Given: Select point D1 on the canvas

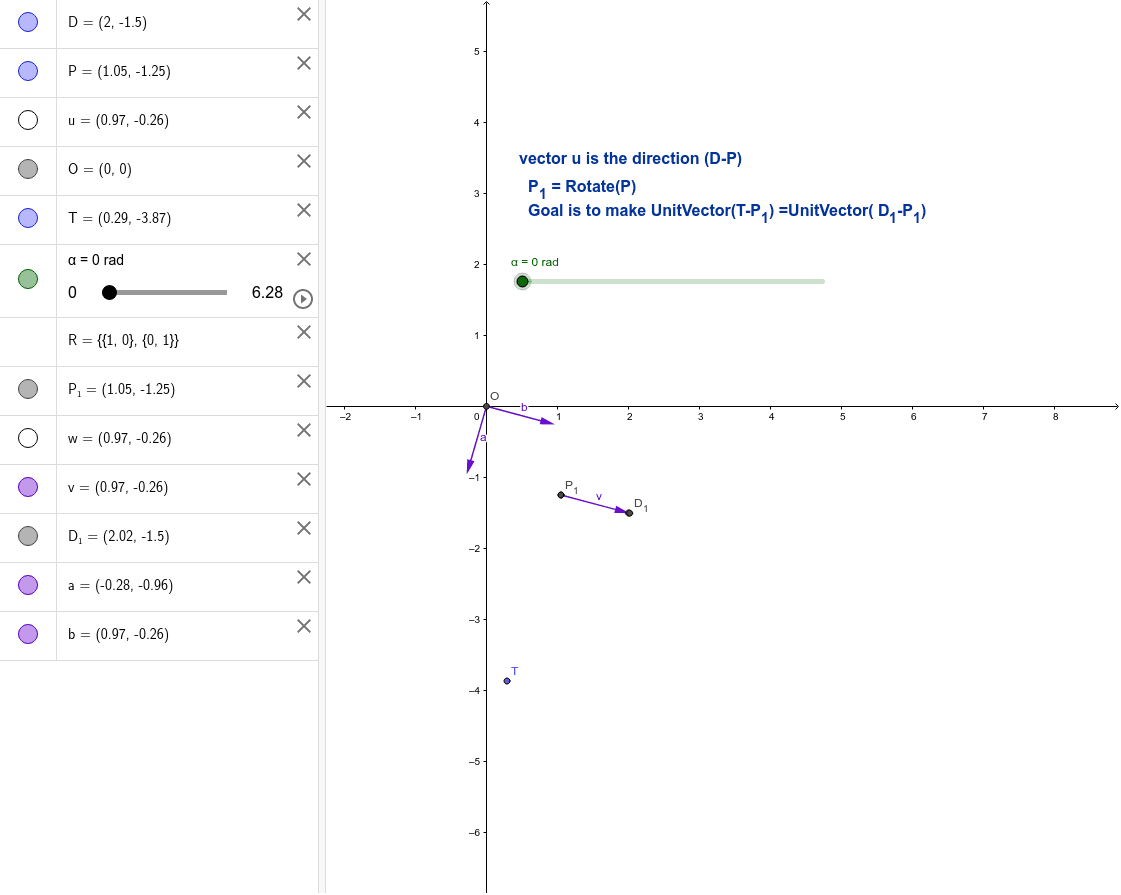Looking at the screenshot, I should pyautogui.click(x=629, y=512).
